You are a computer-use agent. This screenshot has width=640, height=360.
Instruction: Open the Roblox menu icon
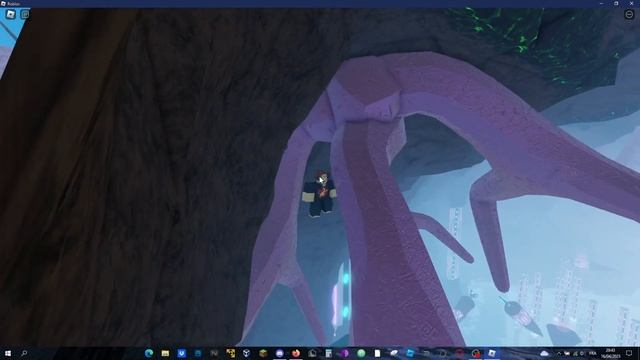click(x=11, y=15)
